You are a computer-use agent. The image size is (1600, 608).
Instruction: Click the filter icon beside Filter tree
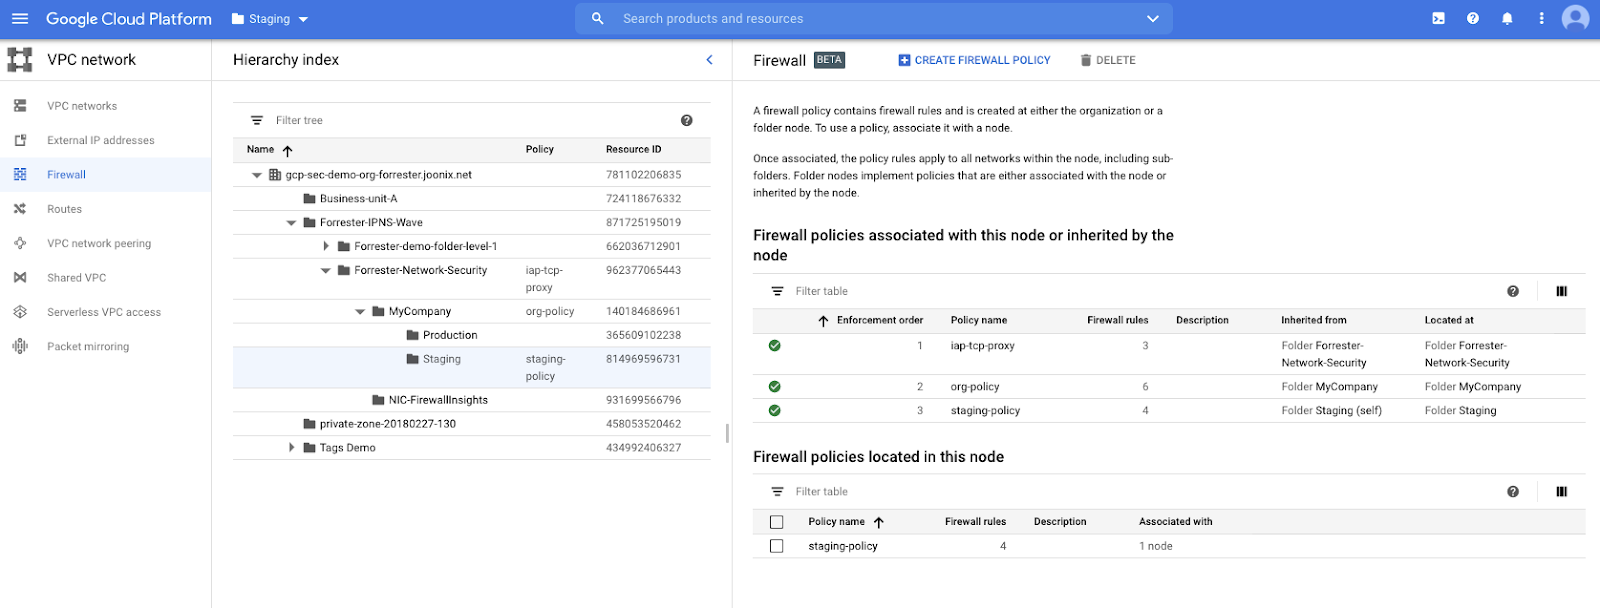pos(257,120)
